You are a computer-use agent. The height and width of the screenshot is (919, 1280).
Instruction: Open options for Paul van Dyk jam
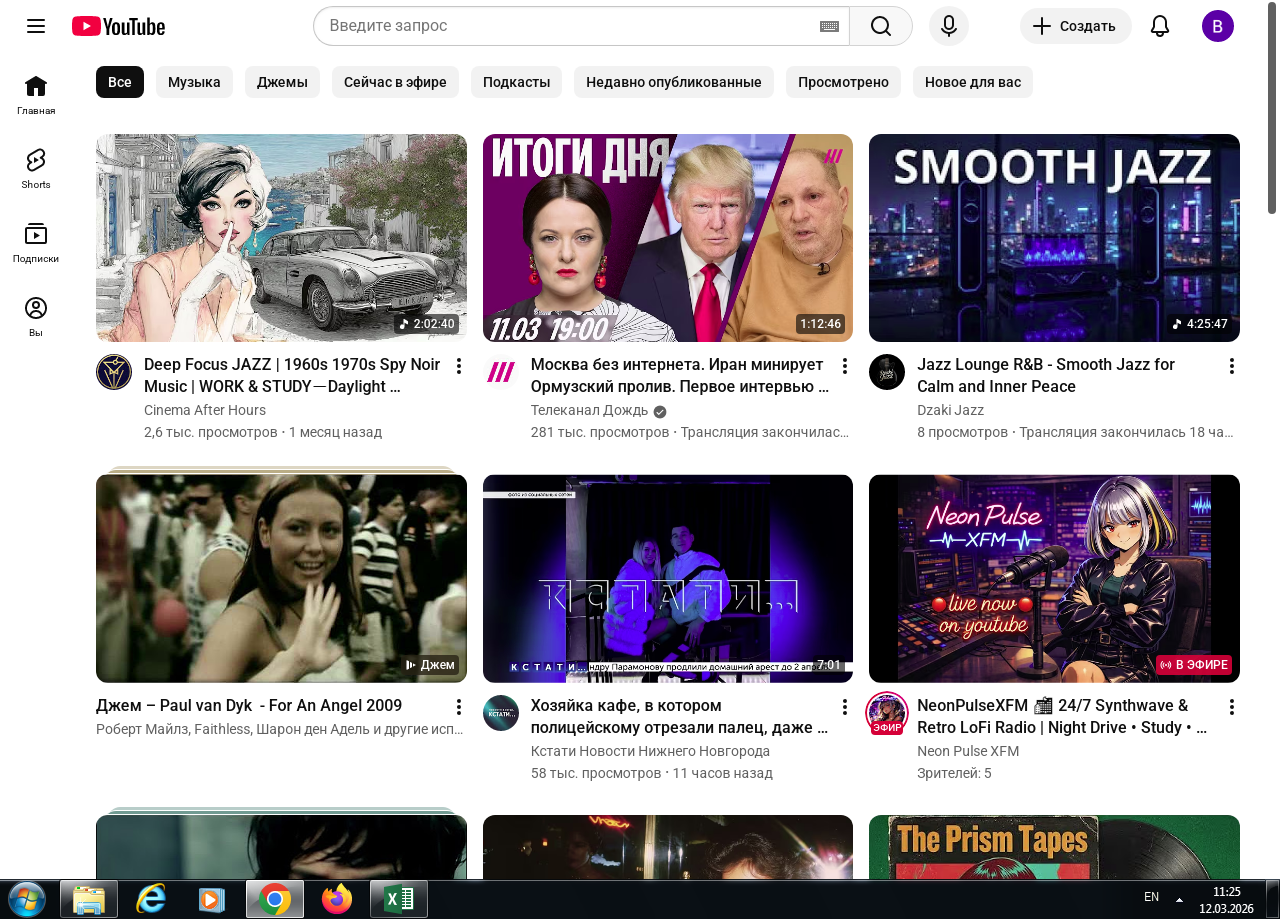[x=459, y=707]
